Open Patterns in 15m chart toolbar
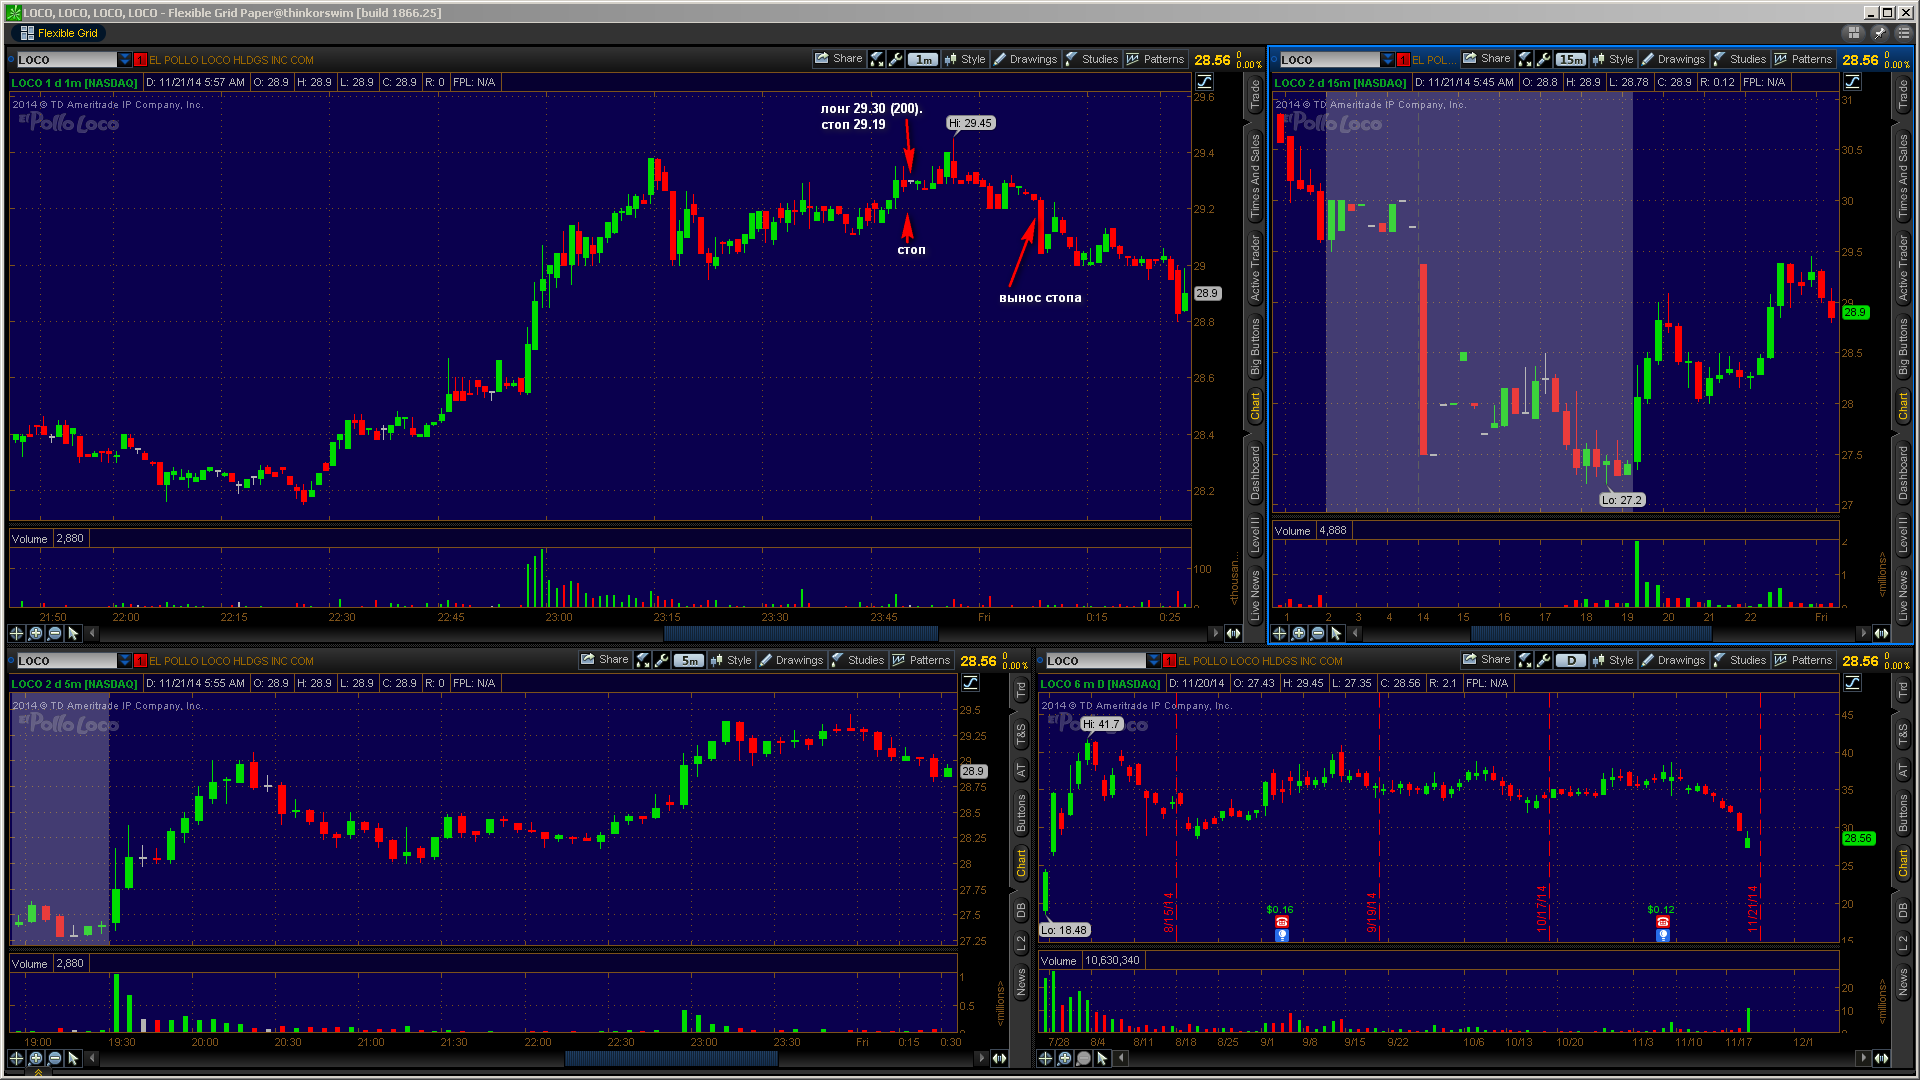This screenshot has height=1080, width=1920. (1803, 59)
